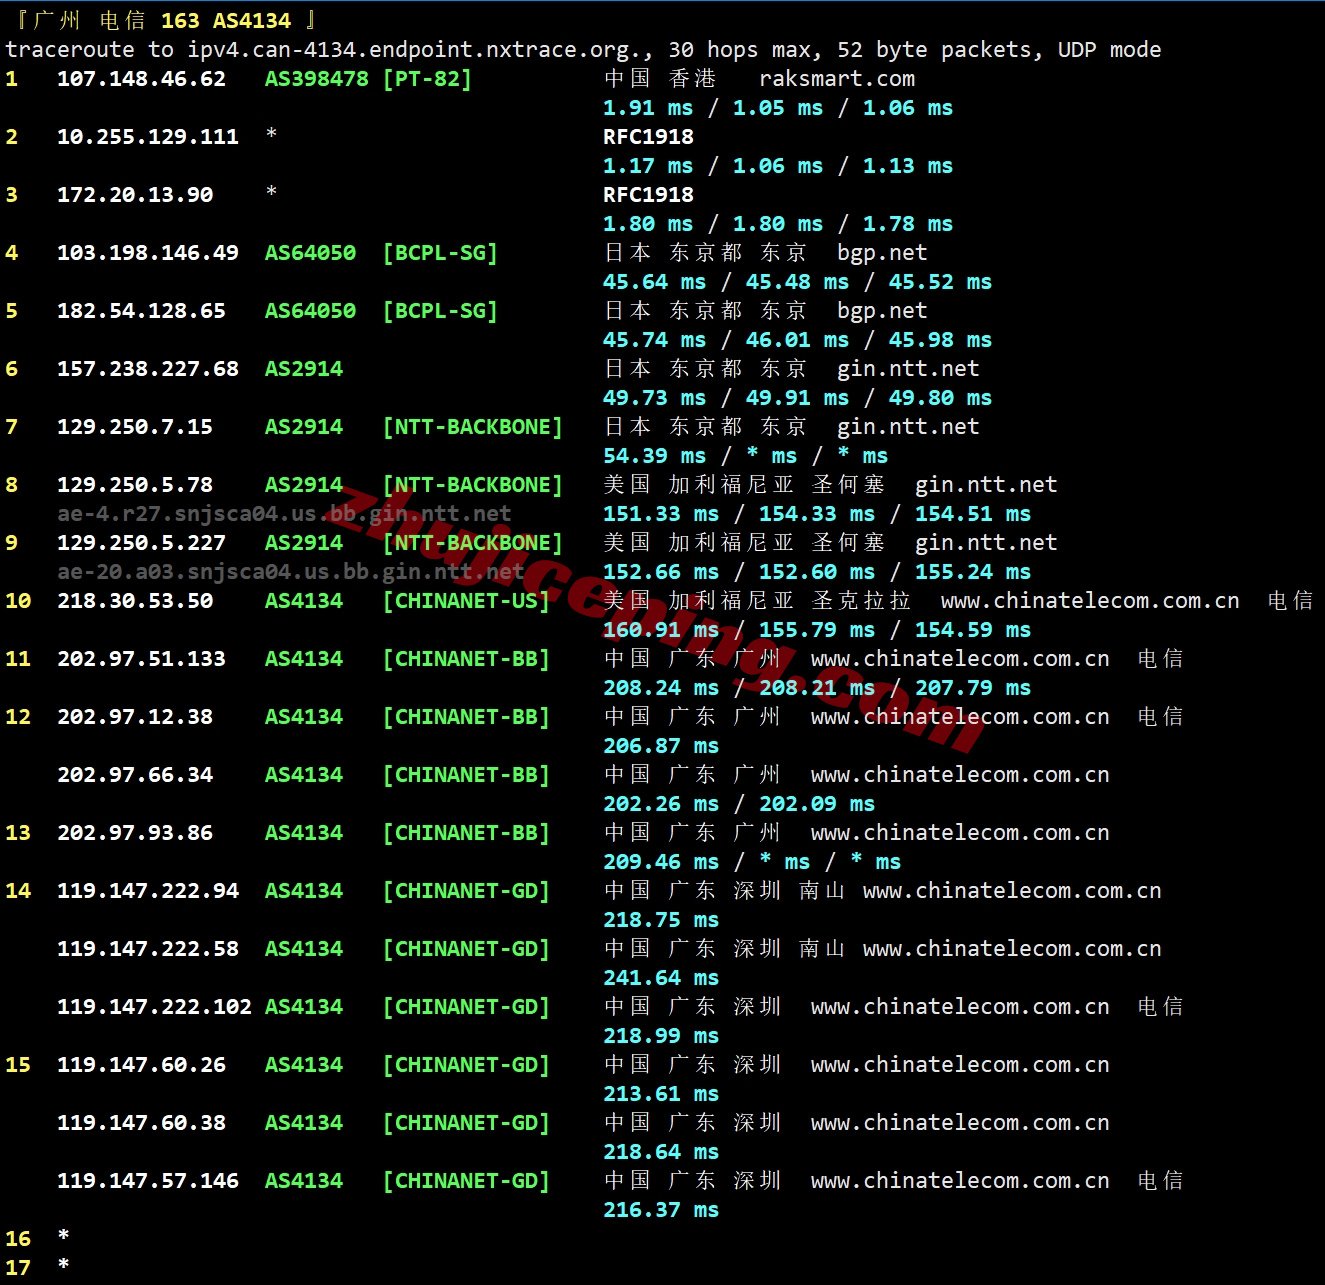Select IP address 107.148.46.62

[141, 79]
